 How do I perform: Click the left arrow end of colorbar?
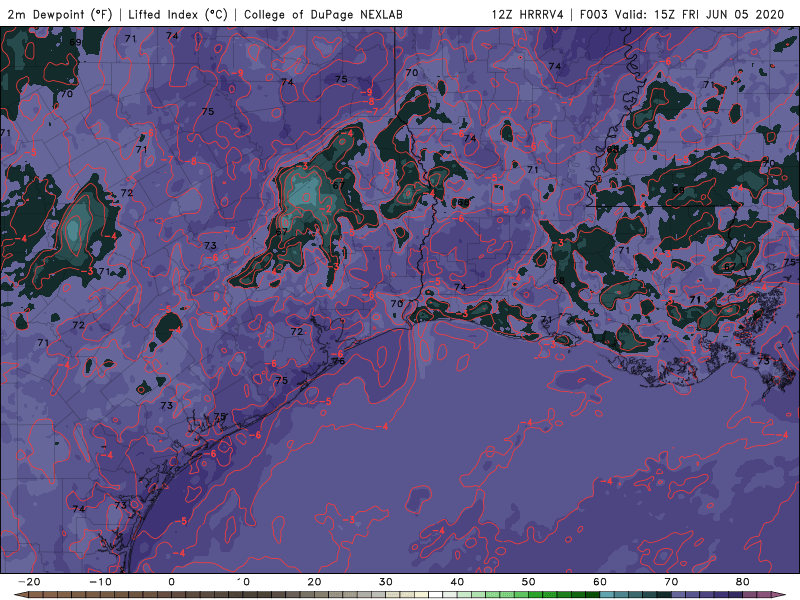pos(21,595)
